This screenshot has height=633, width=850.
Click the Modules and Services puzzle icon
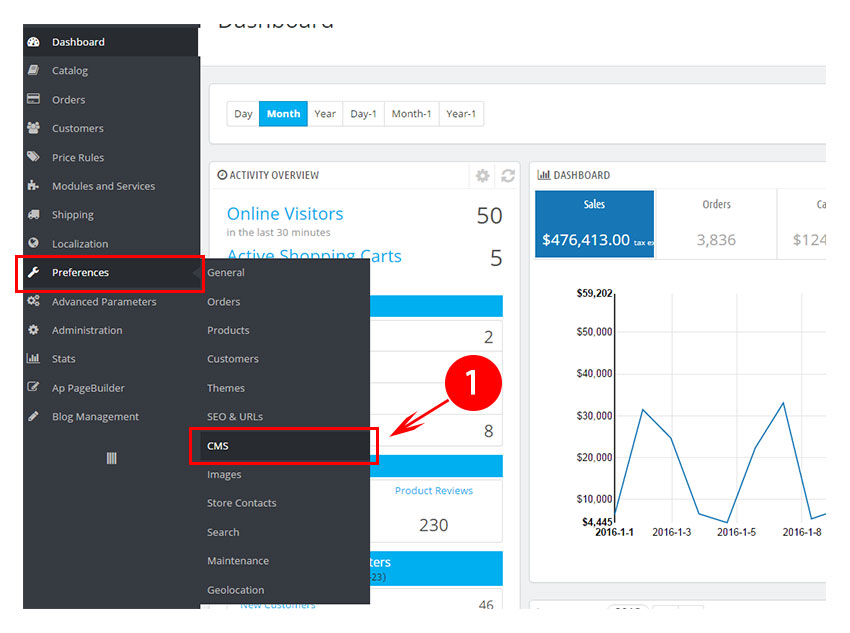click(x=33, y=186)
